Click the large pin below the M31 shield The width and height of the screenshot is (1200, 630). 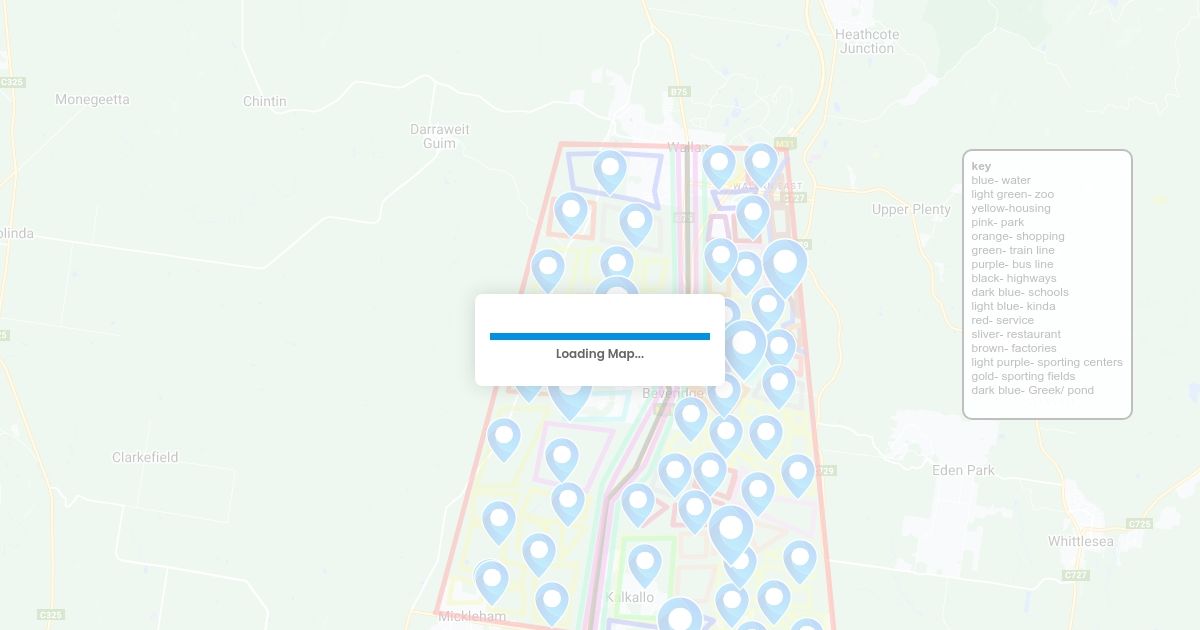pos(785,268)
